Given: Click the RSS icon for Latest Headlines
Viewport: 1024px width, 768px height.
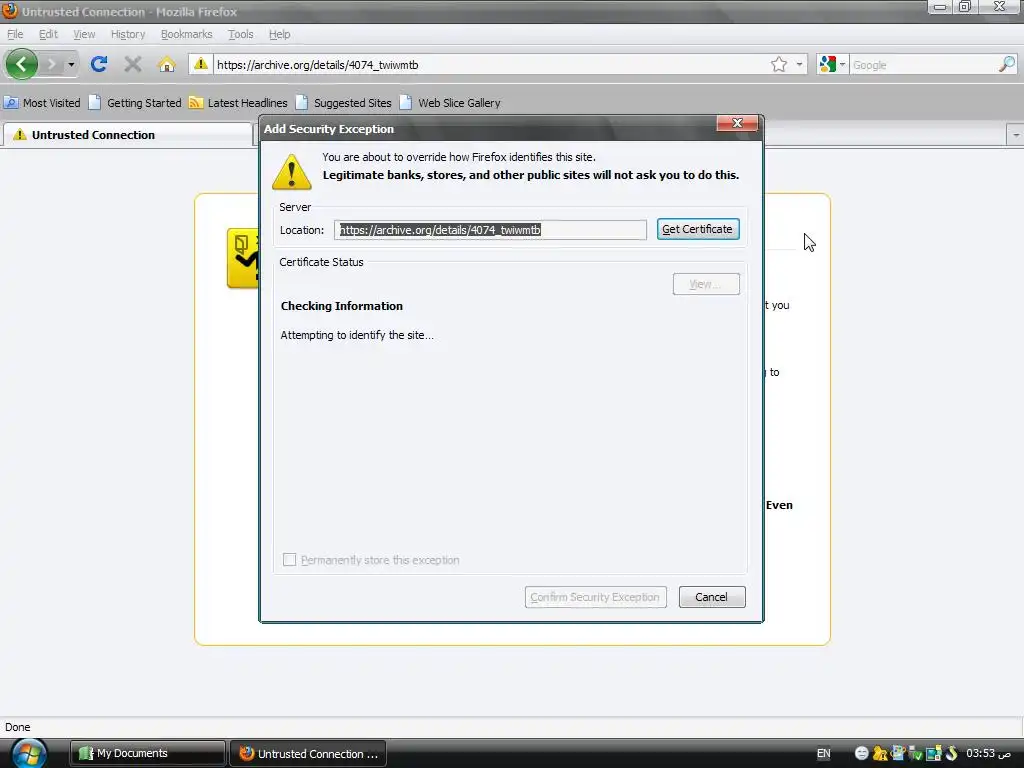Looking at the screenshot, I should tap(196, 103).
